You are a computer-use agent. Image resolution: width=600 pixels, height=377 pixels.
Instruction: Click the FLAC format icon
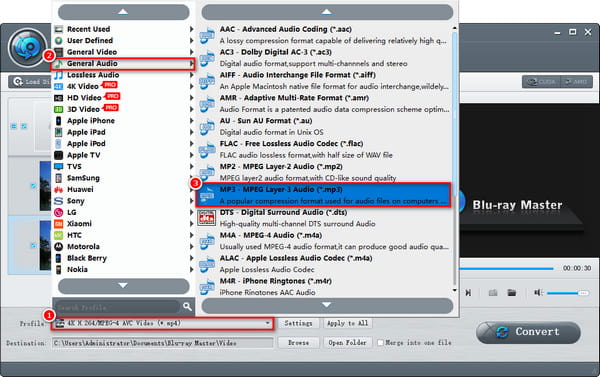pos(207,150)
